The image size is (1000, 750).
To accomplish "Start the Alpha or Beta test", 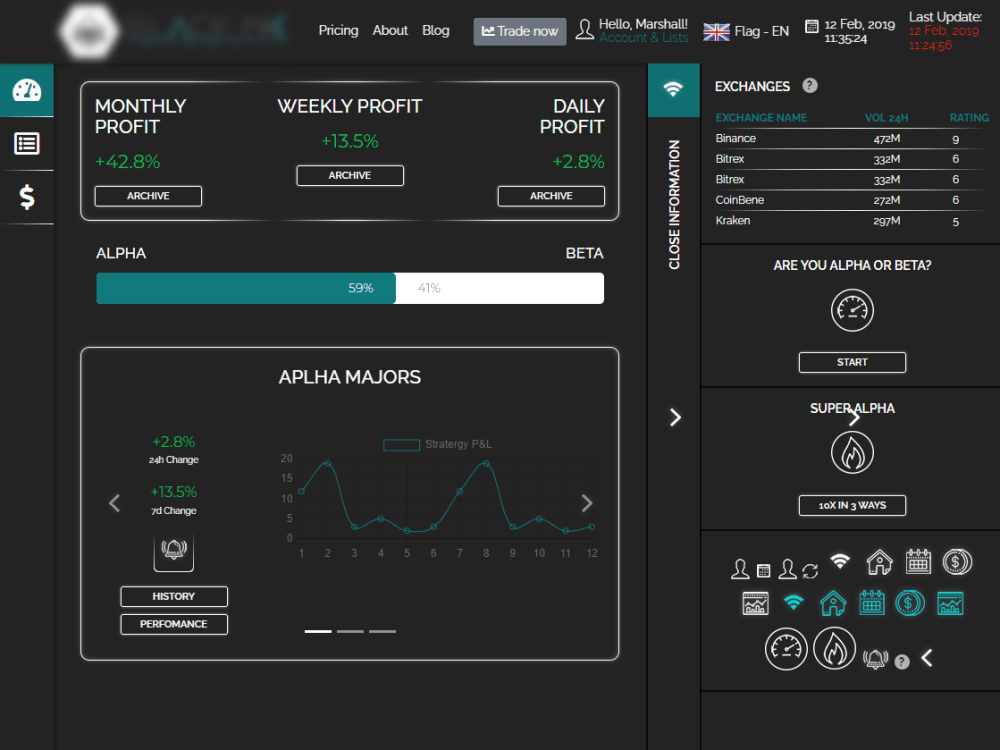I will tap(852, 362).
